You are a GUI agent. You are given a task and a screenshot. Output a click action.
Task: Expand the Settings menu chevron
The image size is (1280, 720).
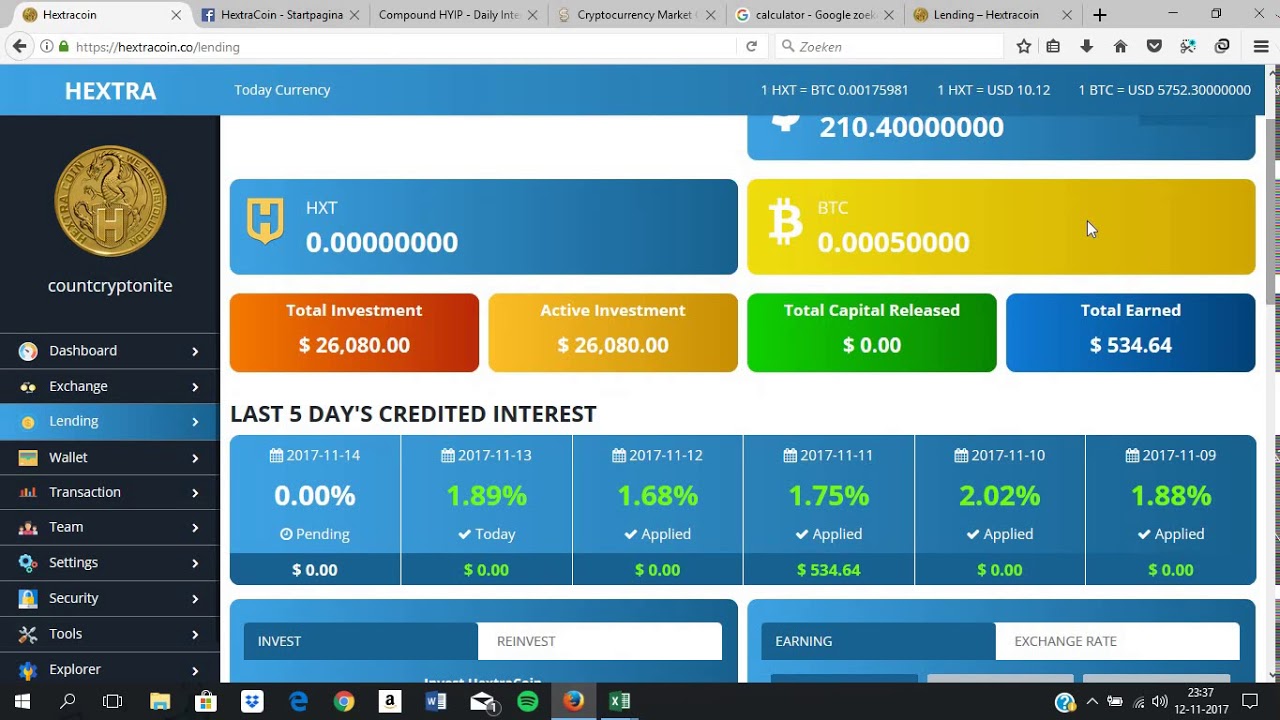pyautogui.click(x=195, y=563)
